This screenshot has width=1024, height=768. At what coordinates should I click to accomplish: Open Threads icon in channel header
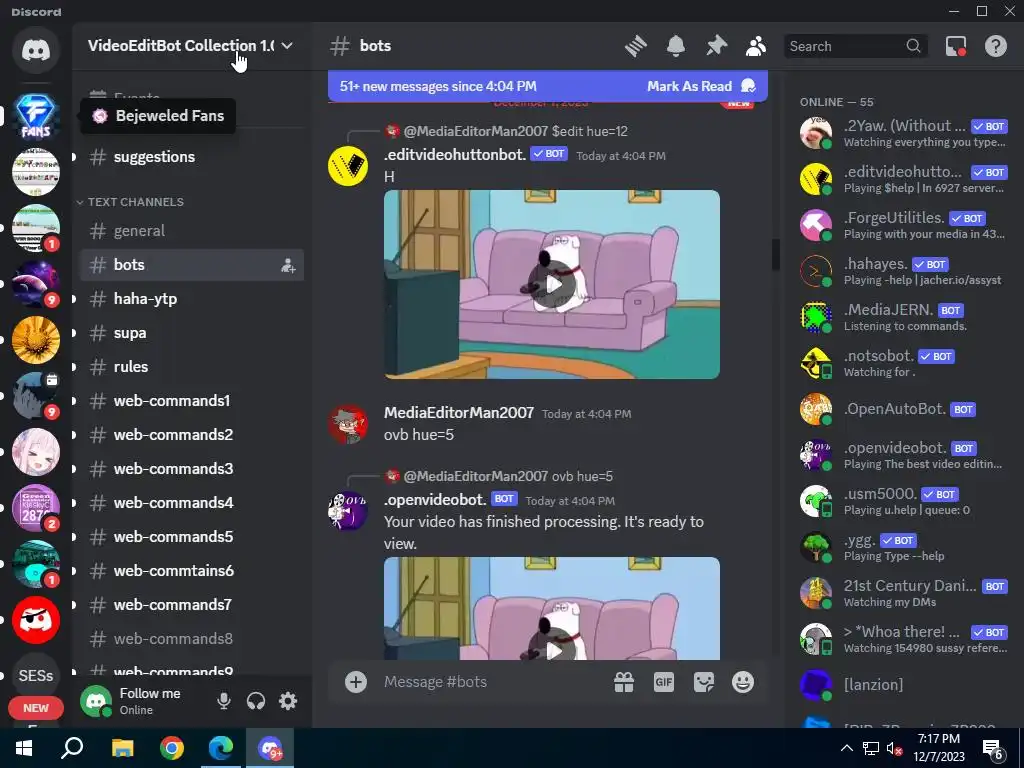click(635, 46)
